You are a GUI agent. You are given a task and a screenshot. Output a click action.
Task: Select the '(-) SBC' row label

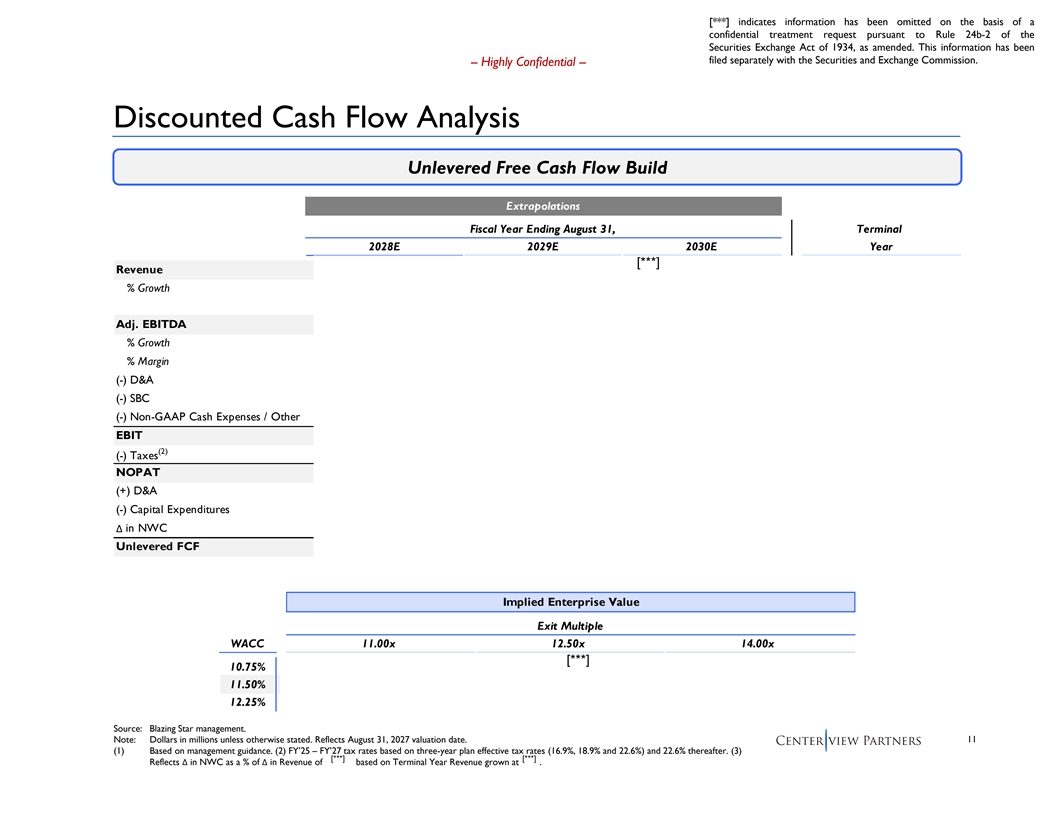[133, 398]
